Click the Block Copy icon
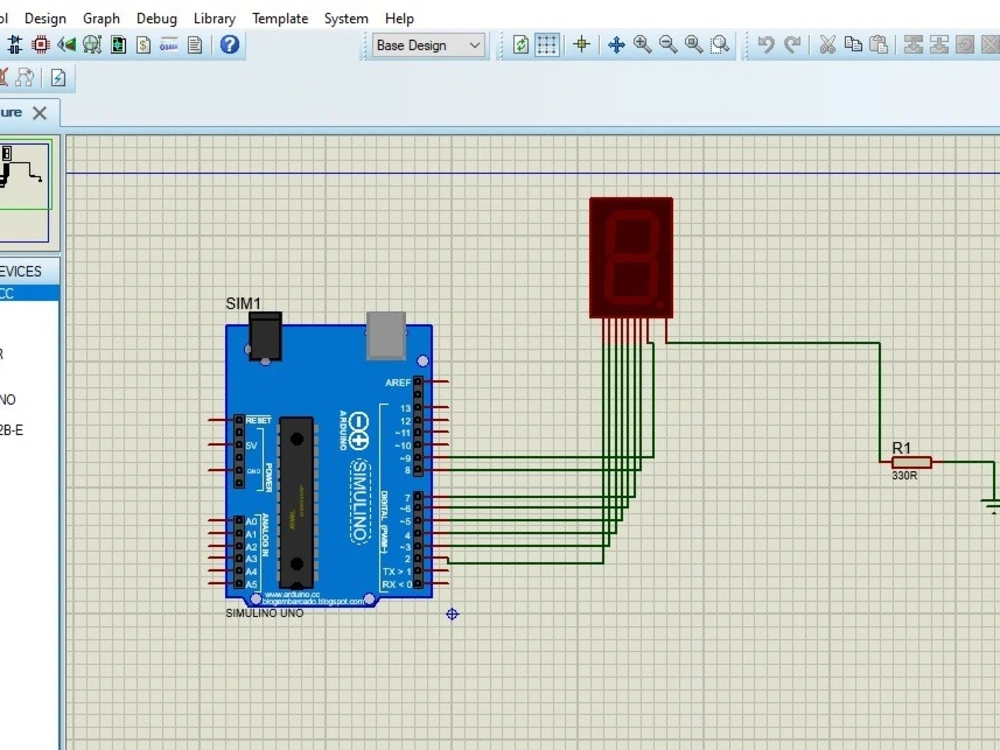This screenshot has height=750, width=1000. coord(913,45)
